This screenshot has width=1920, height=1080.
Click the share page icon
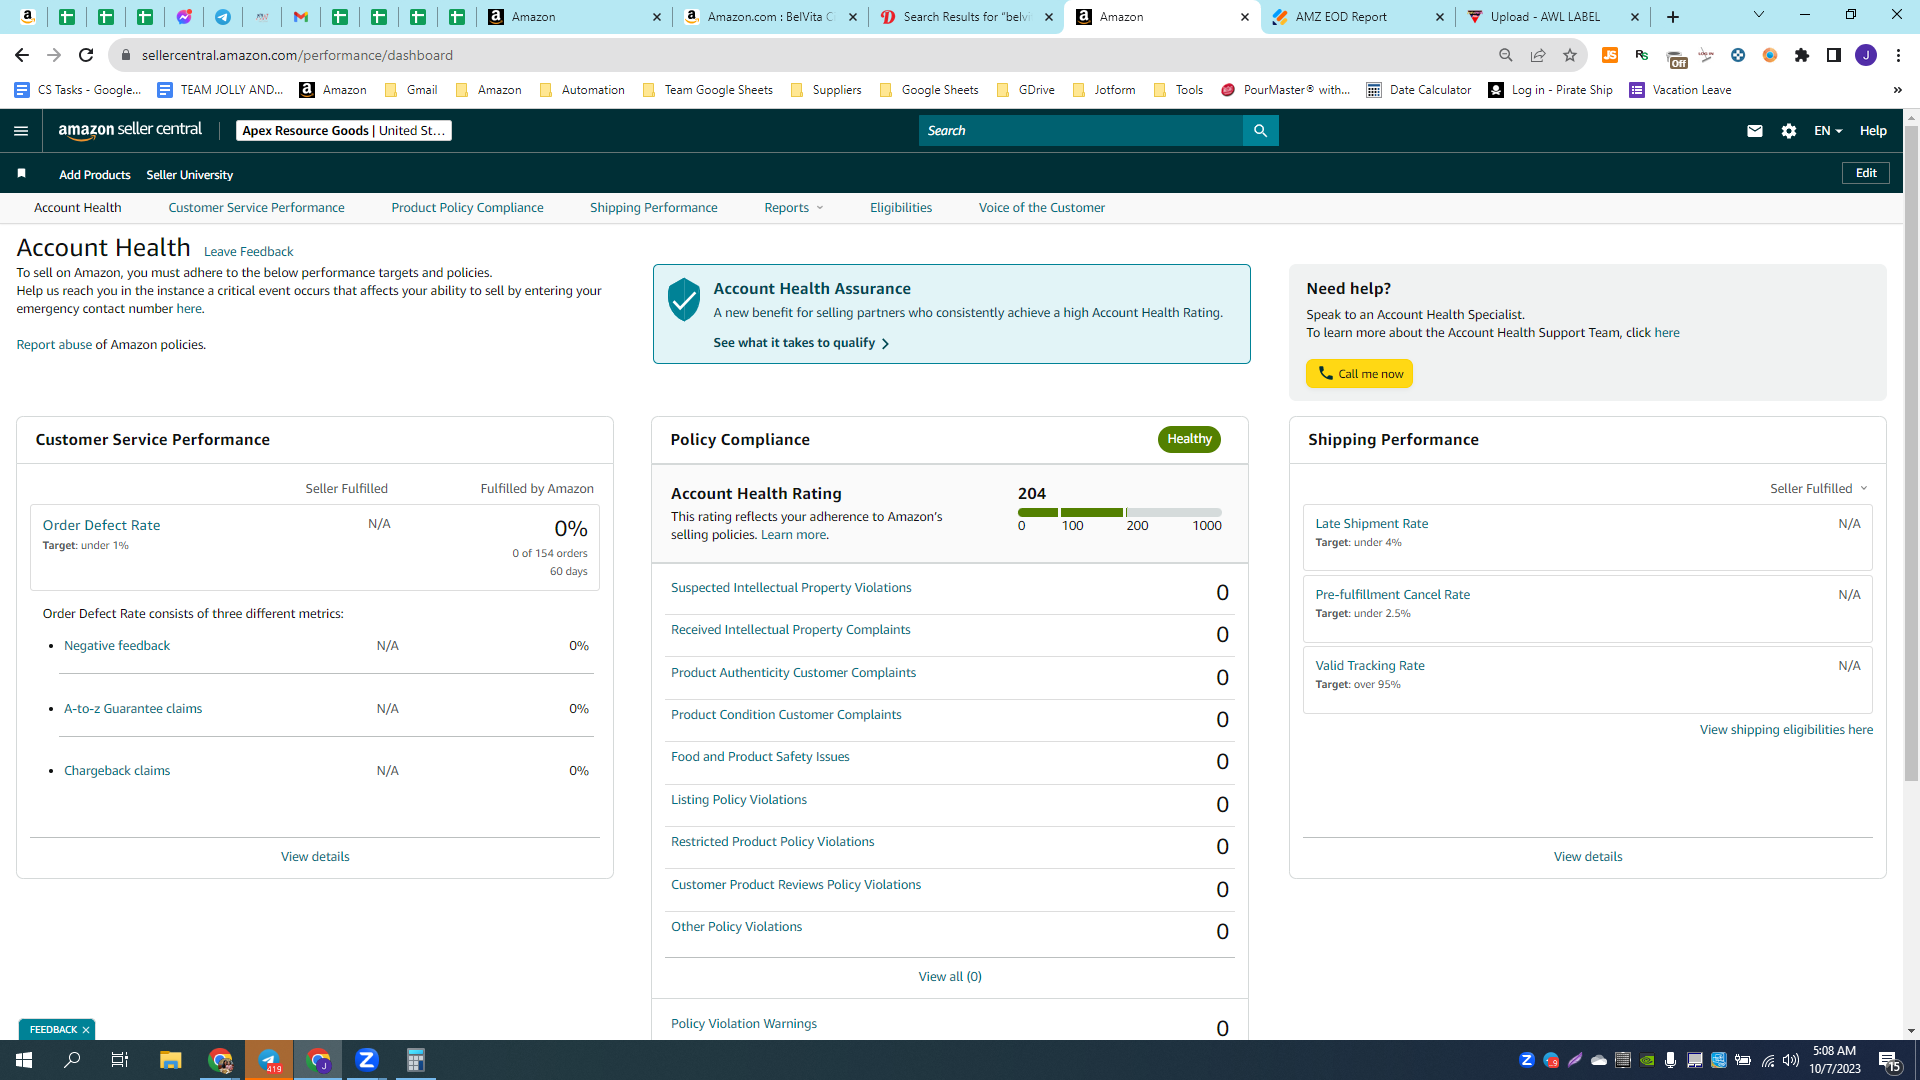click(1538, 55)
